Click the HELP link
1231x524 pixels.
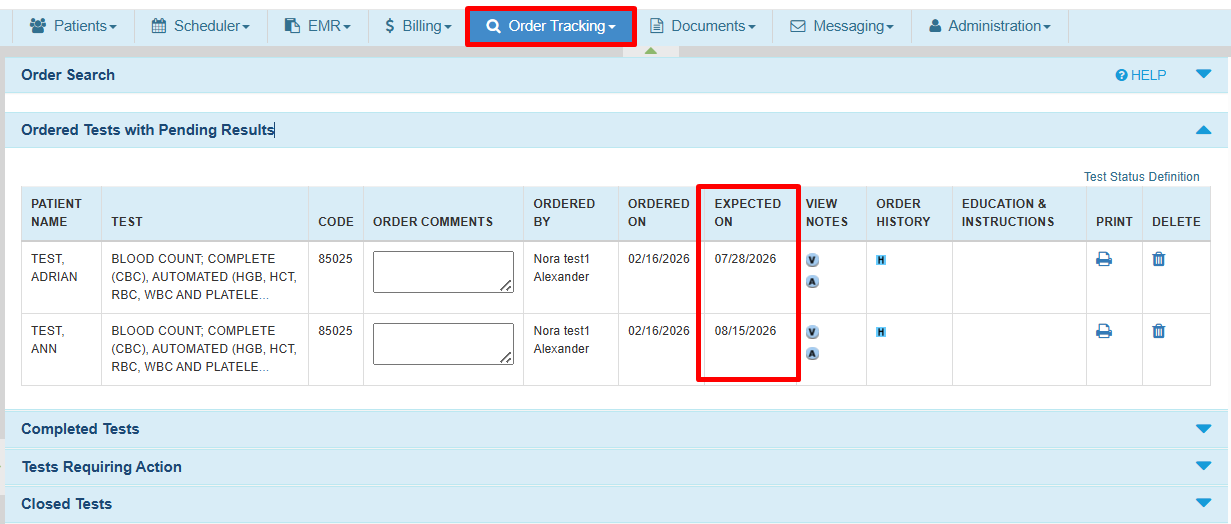click(1141, 75)
